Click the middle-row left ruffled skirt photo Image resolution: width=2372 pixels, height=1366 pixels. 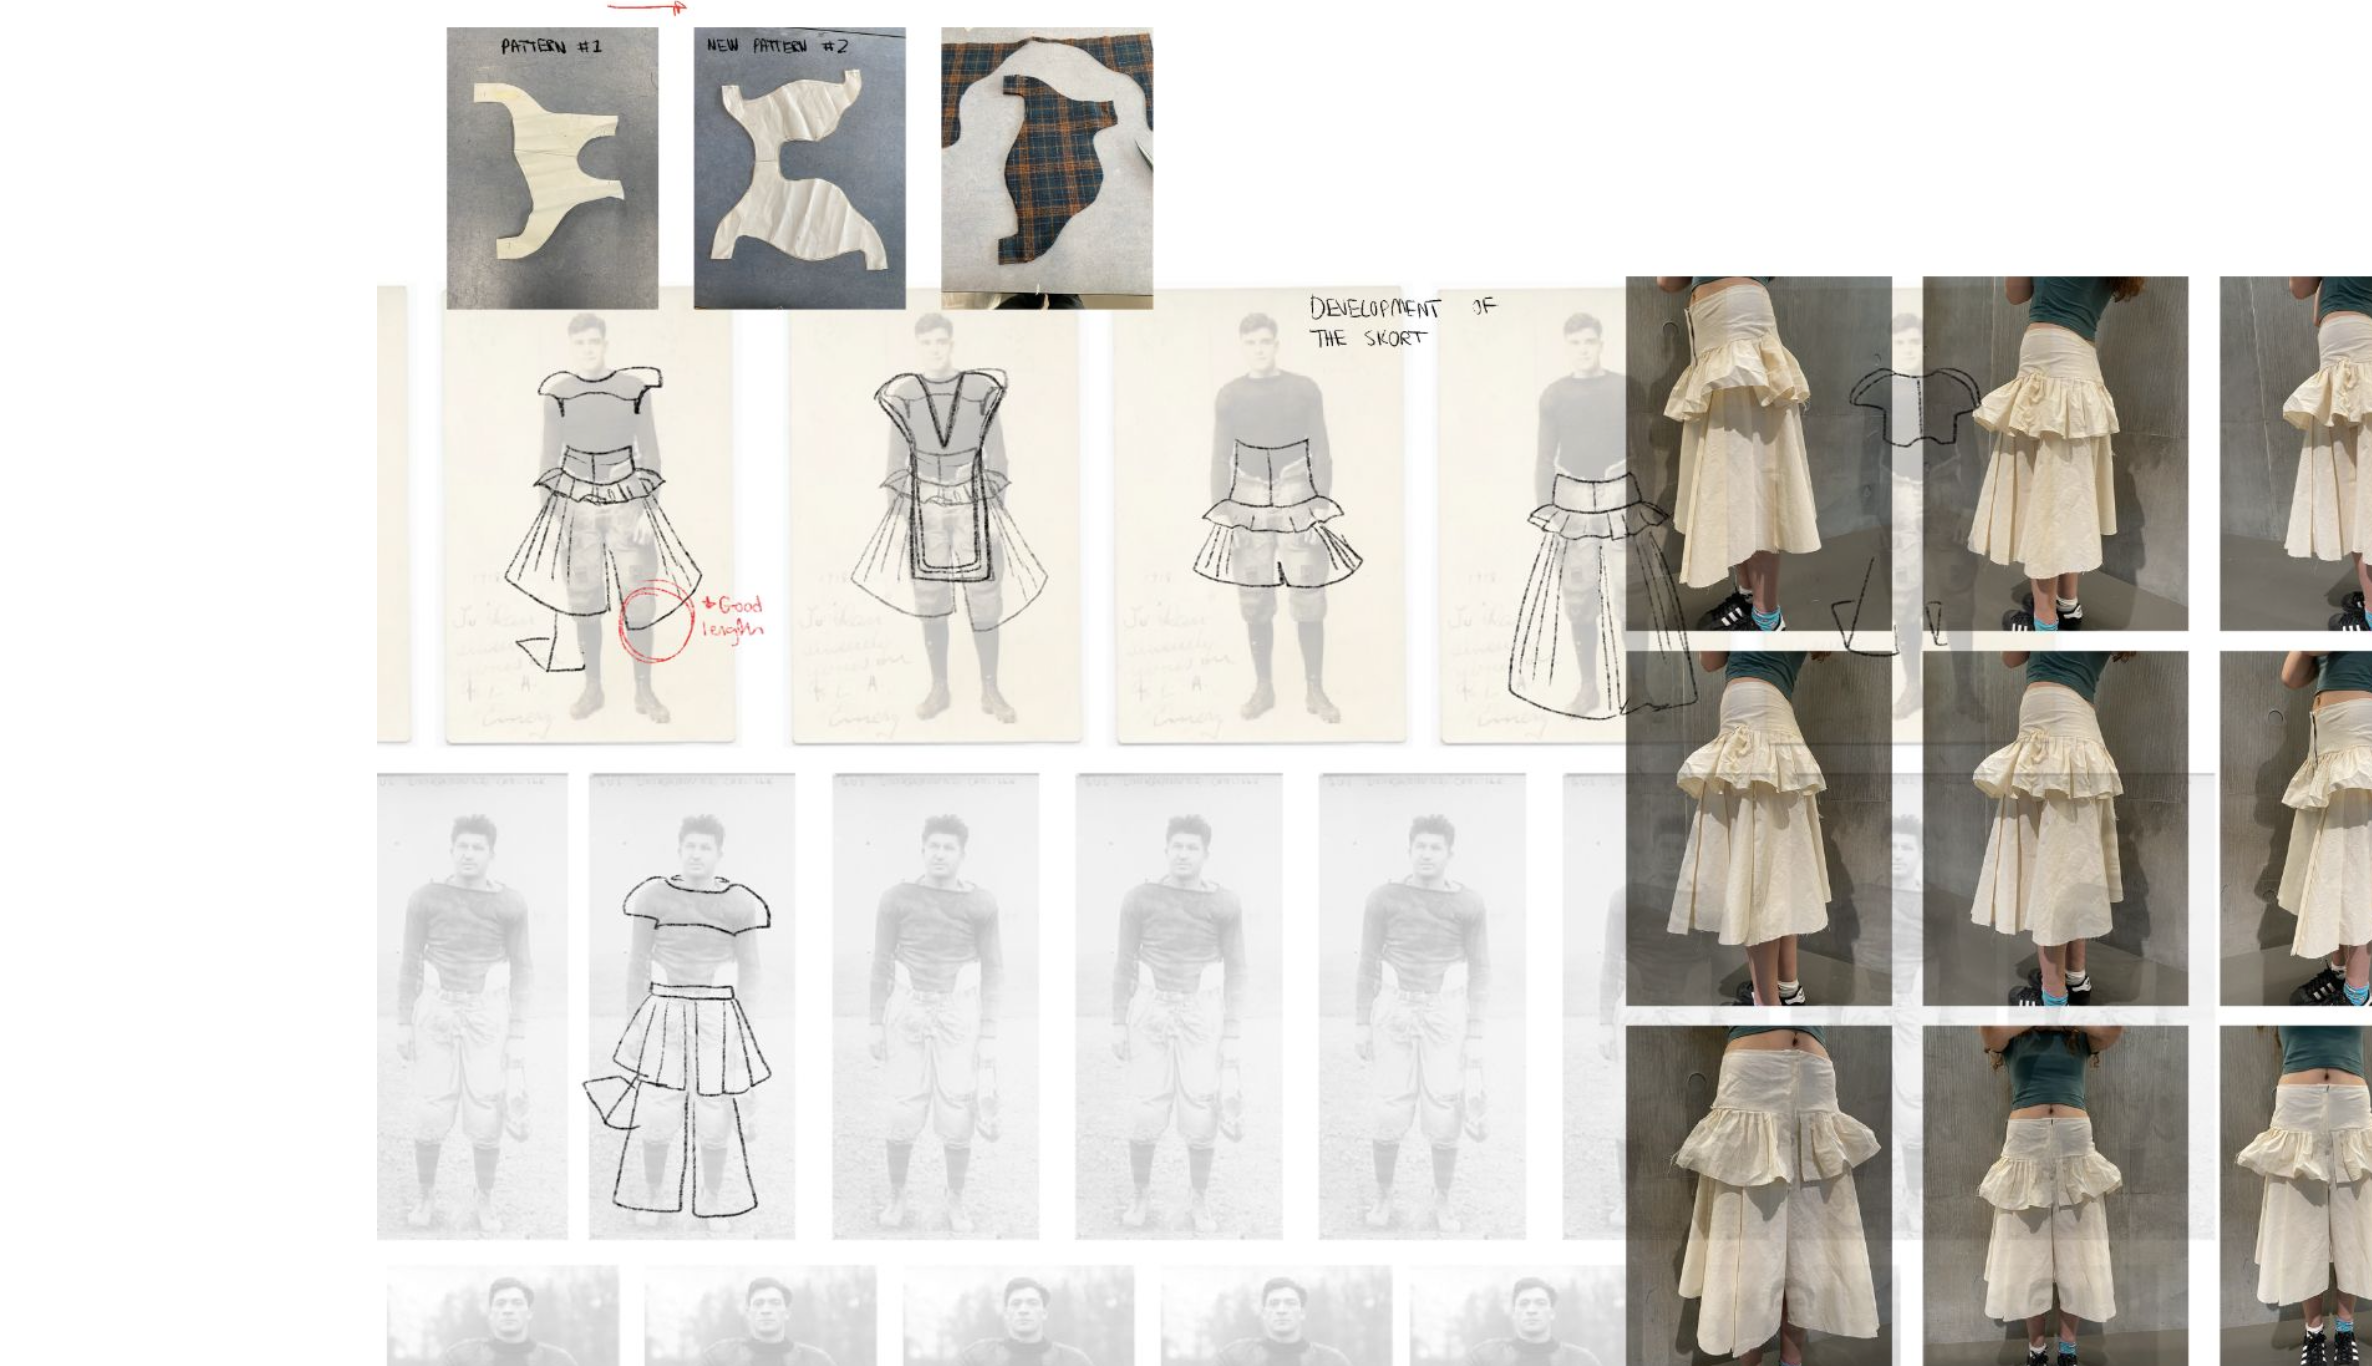click(1758, 828)
